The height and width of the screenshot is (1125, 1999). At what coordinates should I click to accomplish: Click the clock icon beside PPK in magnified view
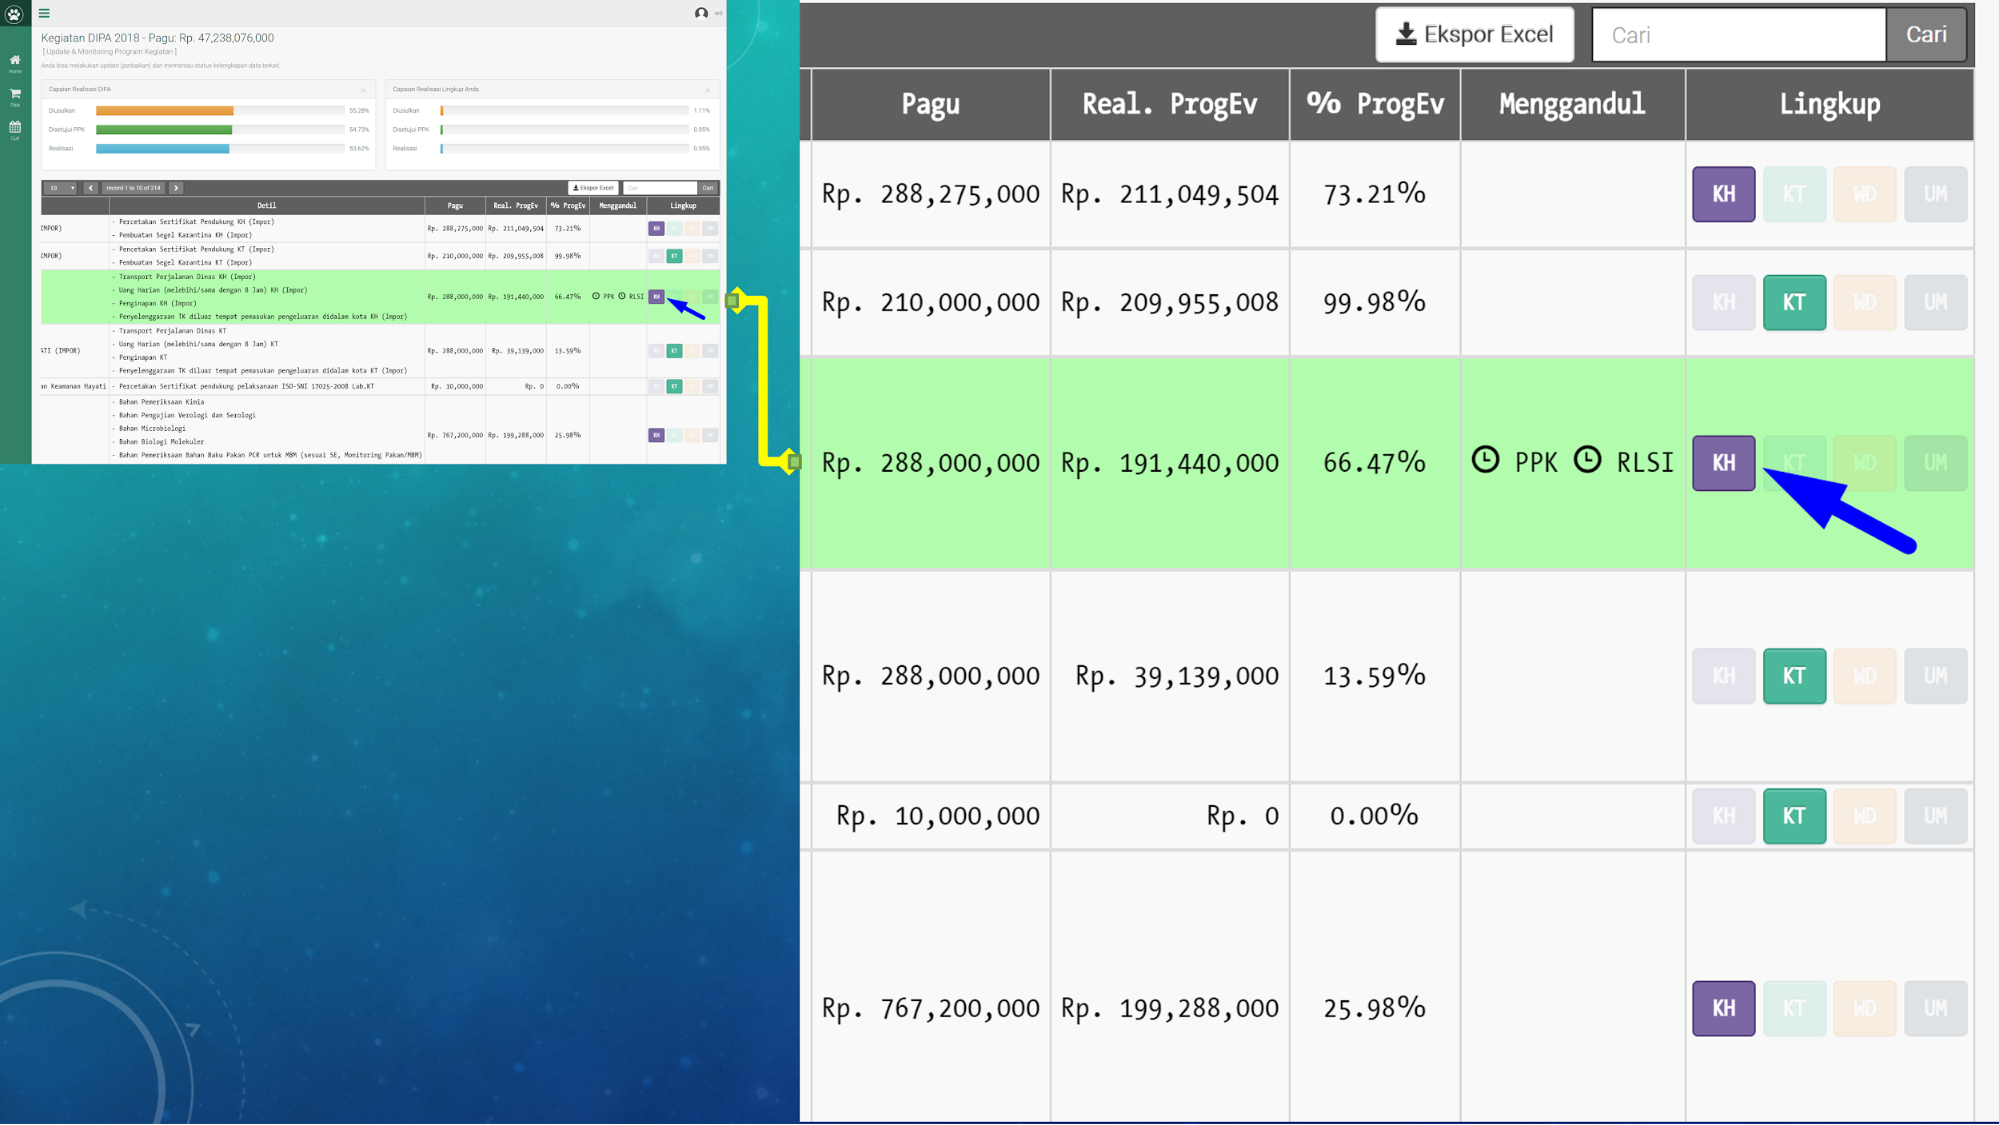click(1485, 460)
